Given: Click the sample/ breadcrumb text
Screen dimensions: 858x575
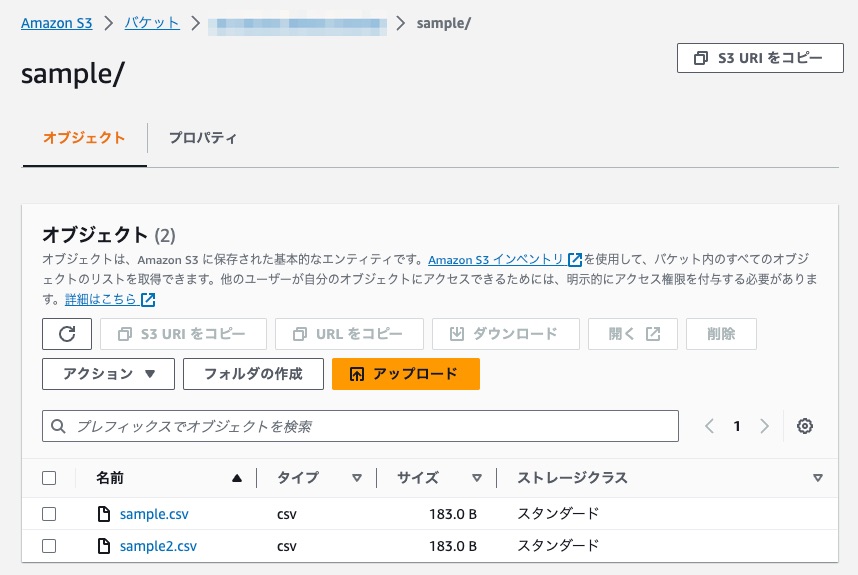Looking at the screenshot, I should (443, 24).
